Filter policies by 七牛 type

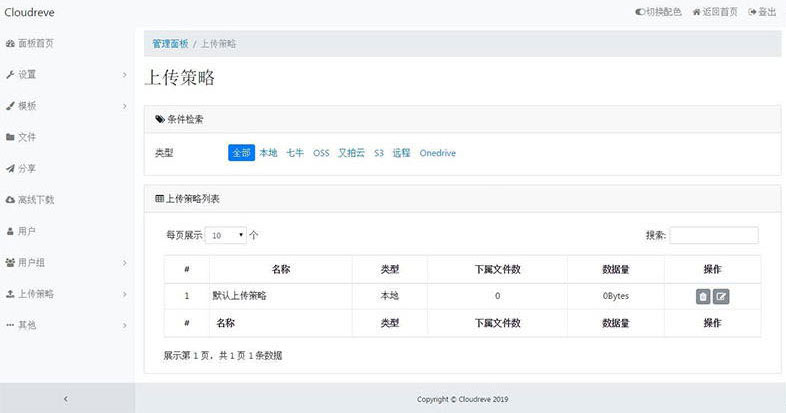coord(295,153)
